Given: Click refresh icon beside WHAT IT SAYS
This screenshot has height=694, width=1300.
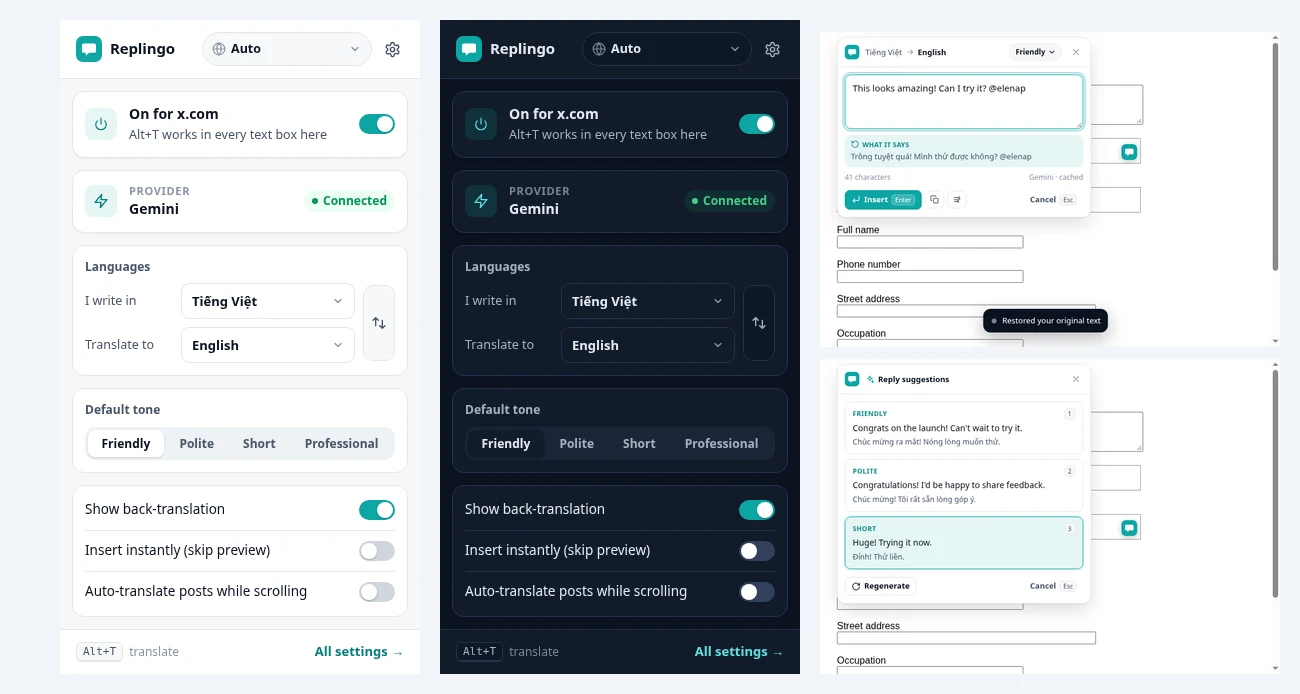Looking at the screenshot, I should 855,145.
